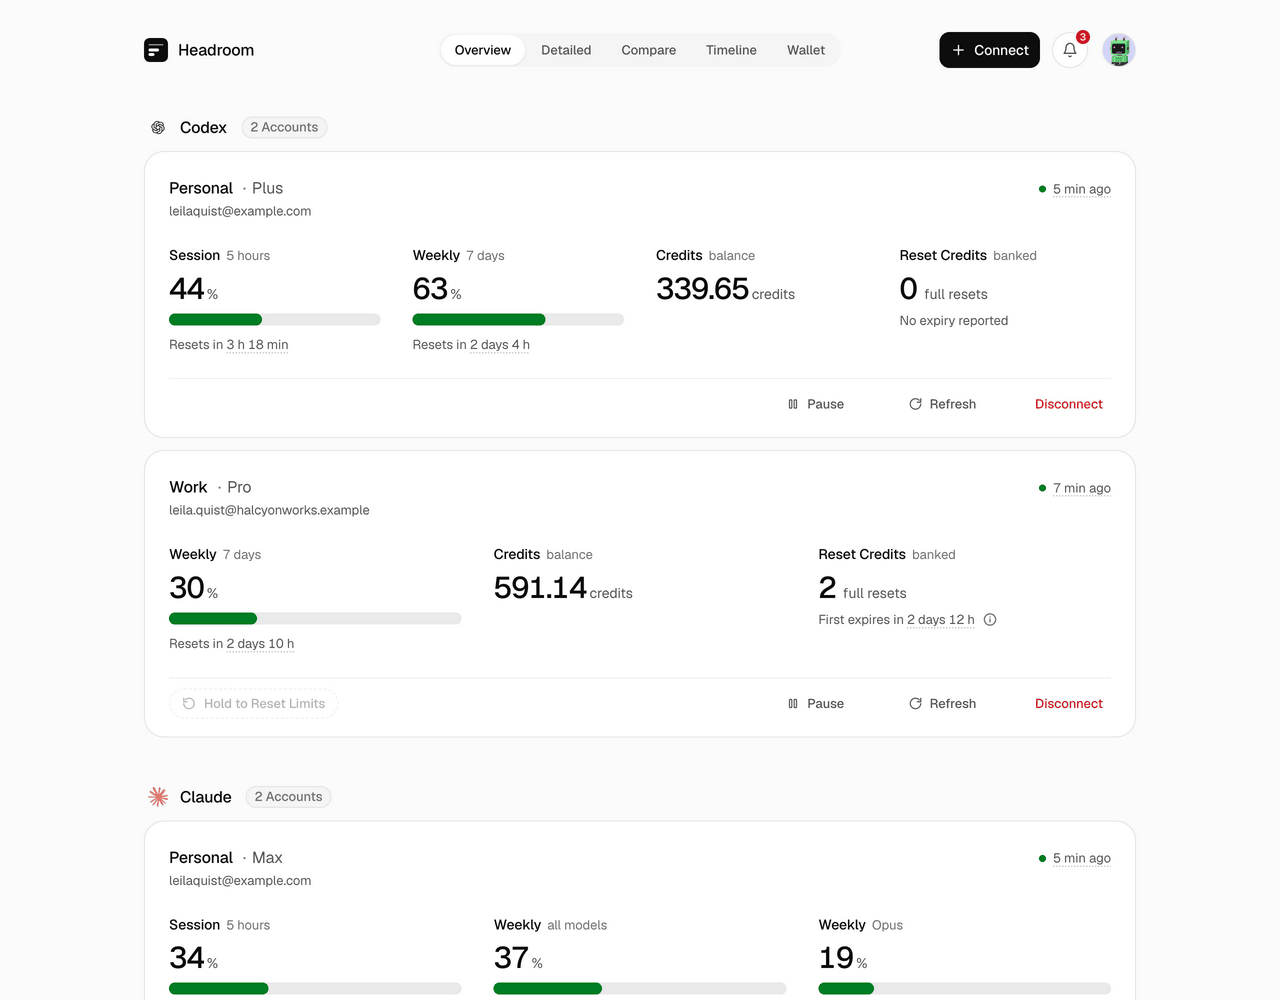
Task: Refresh the Work Pro account
Action: click(x=943, y=704)
